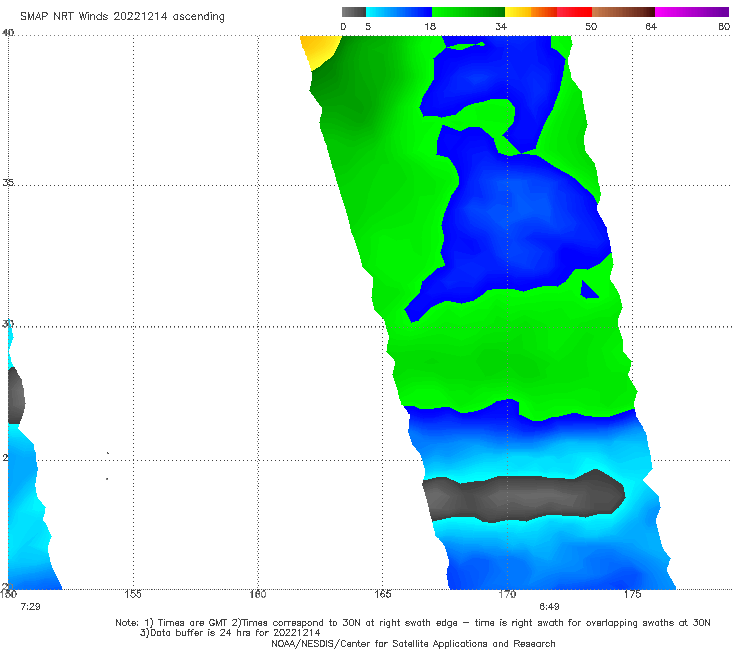This screenshot has width=740, height=650.
Task: Click the note line starting "Note: 1) Times are GMT"
Action: click(413, 623)
